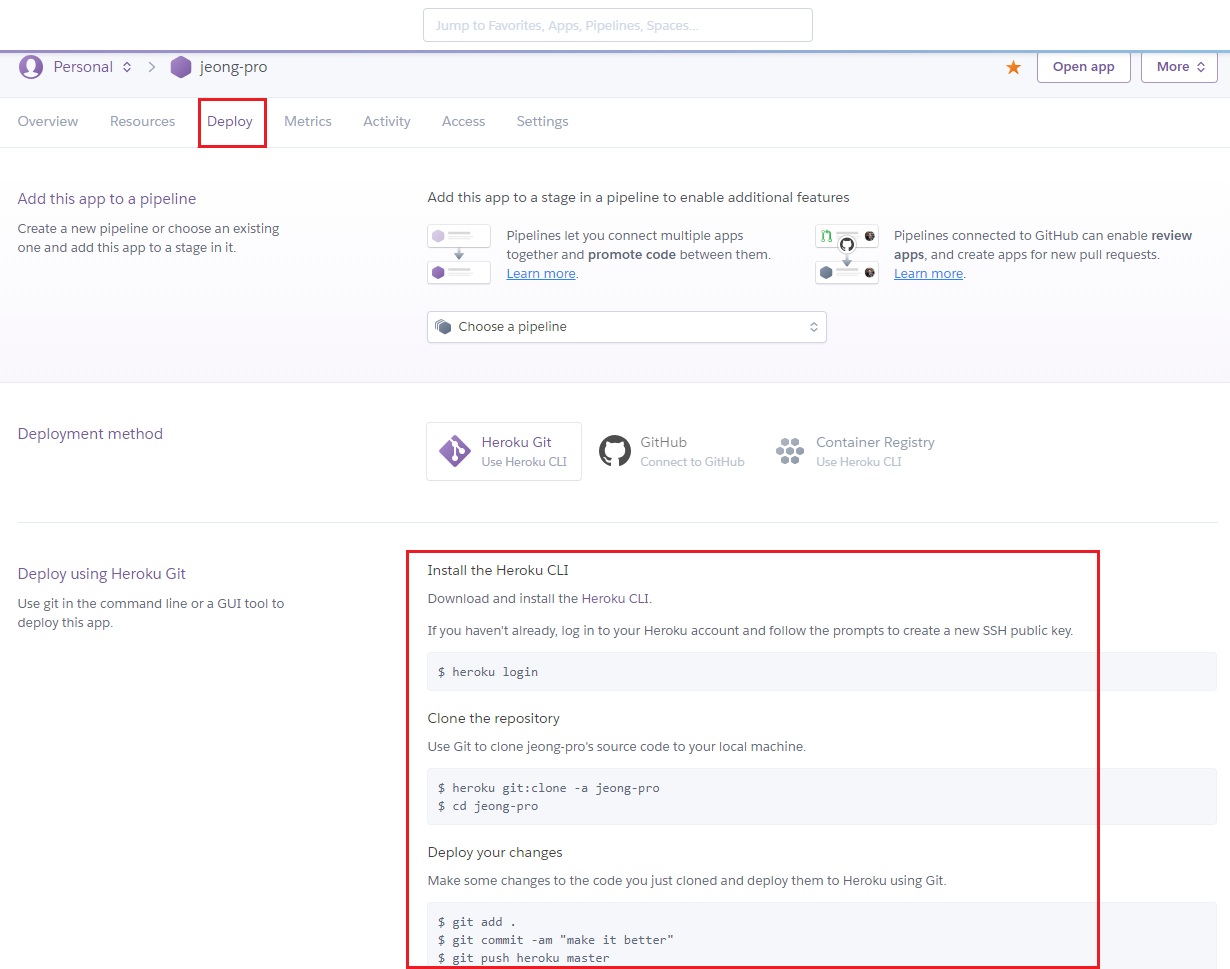The width and height of the screenshot is (1230, 969).
Task: Click the git push heroku master command
Action: [524, 958]
